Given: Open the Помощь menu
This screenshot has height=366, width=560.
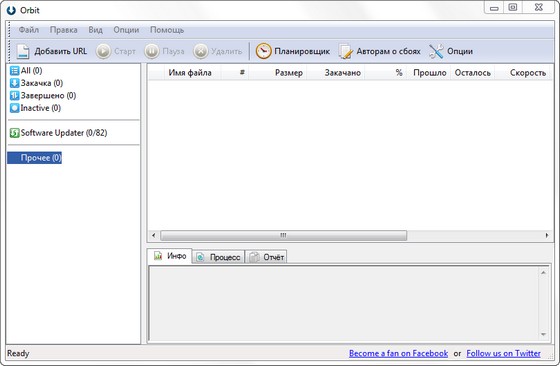Looking at the screenshot, I should [x=167, y=30].
